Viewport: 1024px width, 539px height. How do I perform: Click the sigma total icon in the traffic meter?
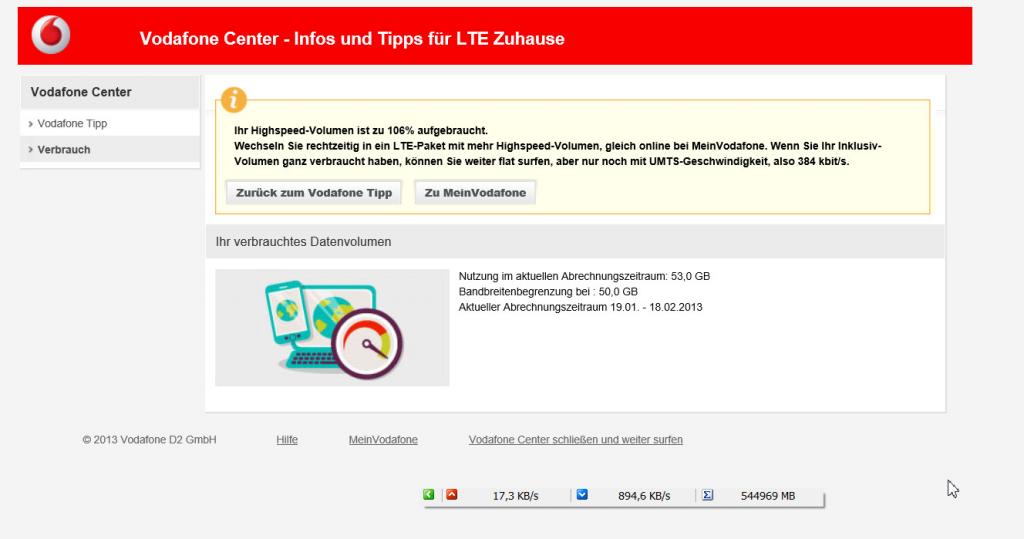707,495
